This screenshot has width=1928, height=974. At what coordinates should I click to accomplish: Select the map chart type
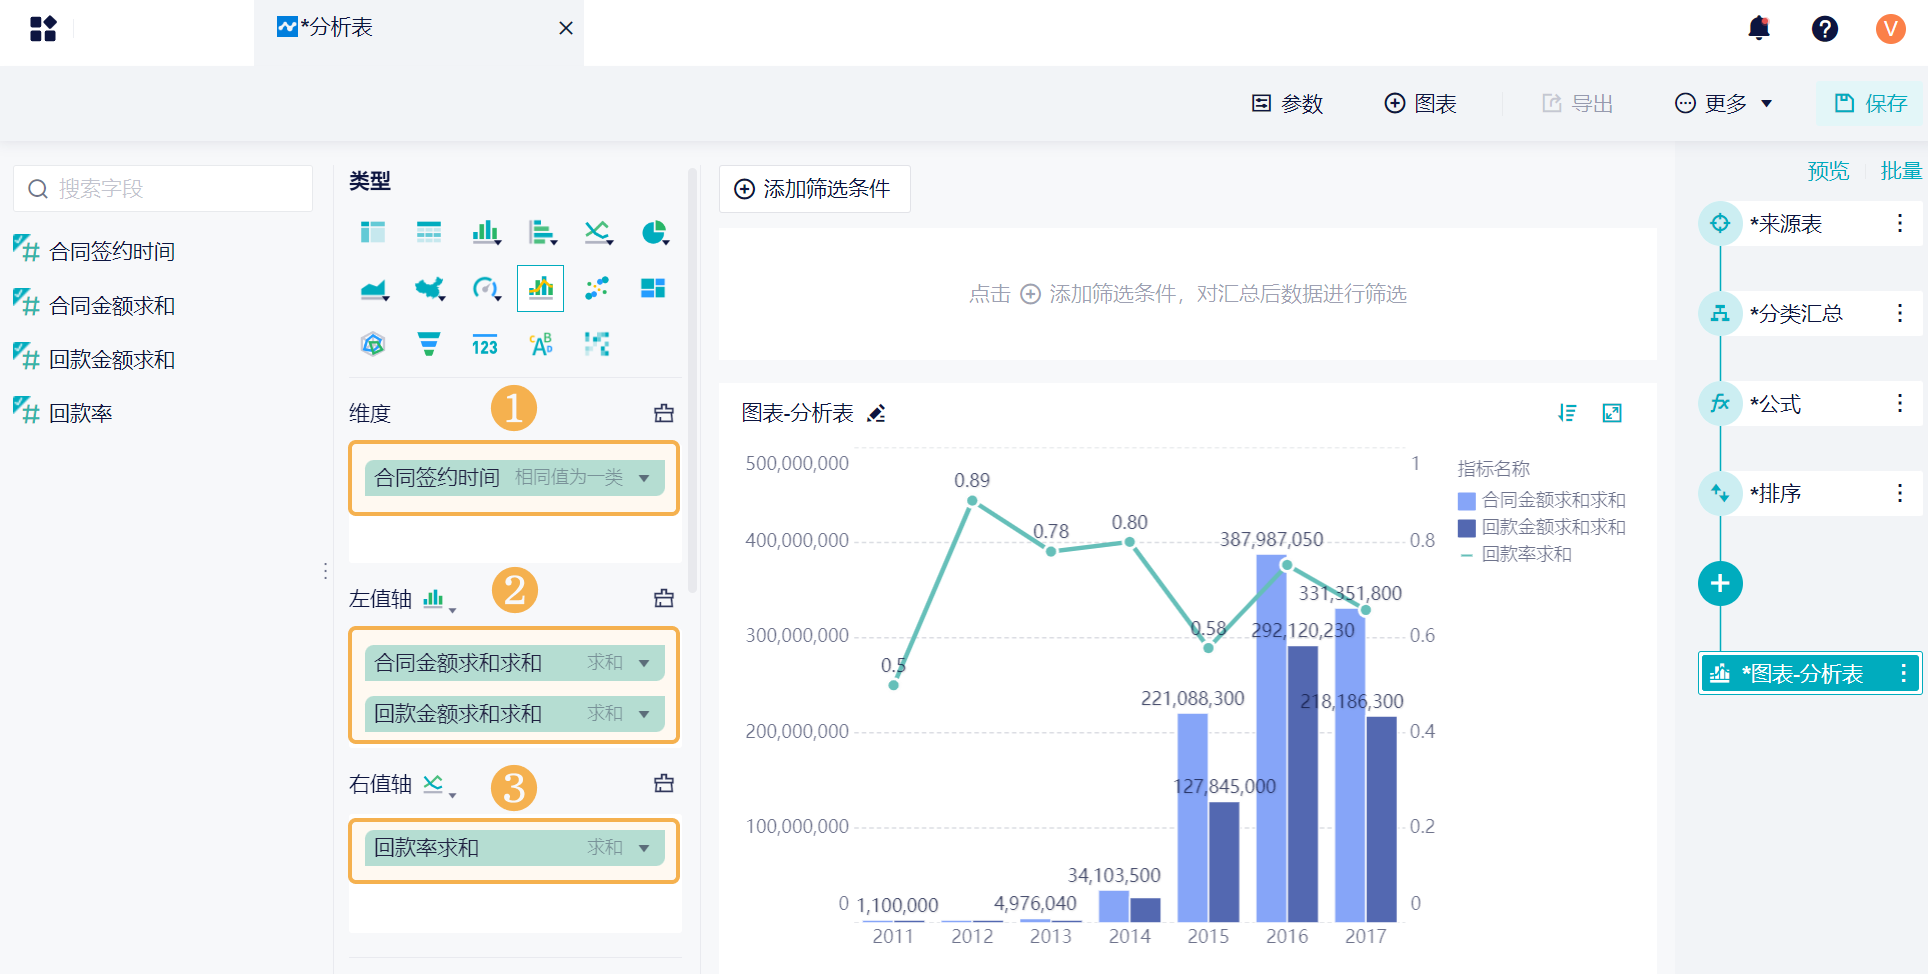[x=430, y=289]
